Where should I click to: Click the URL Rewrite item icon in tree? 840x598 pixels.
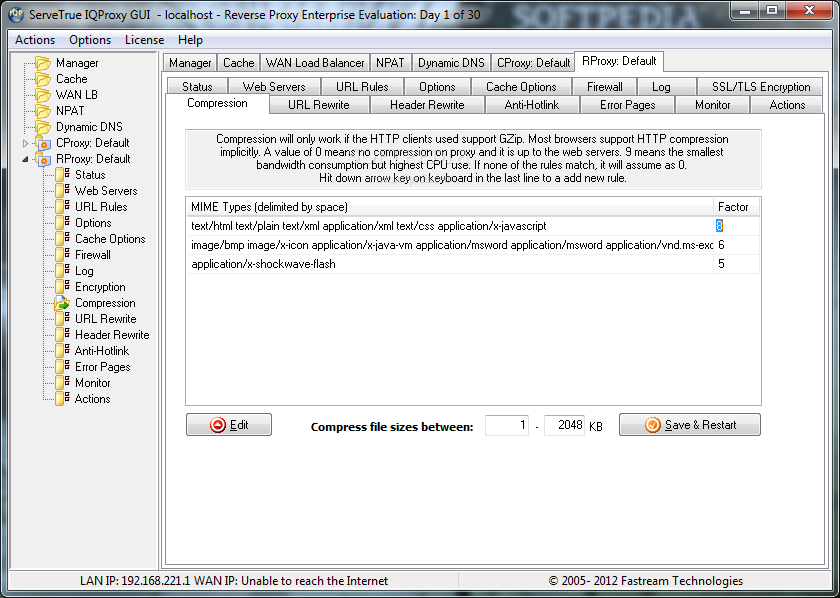63,319
